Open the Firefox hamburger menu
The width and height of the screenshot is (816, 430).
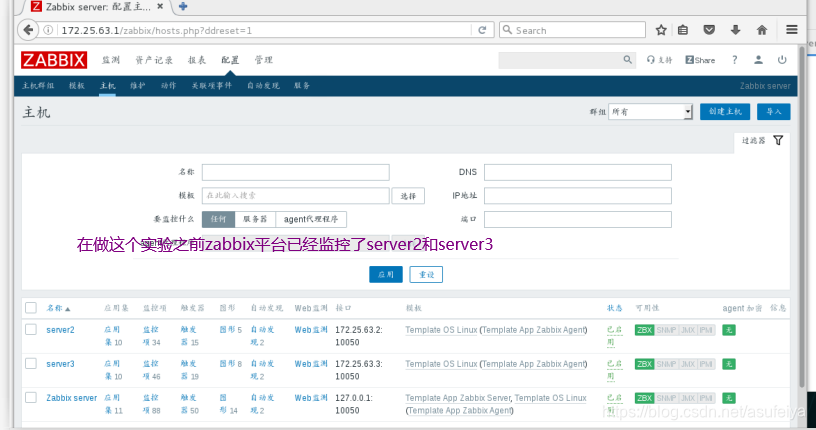(x=792, y=30)
